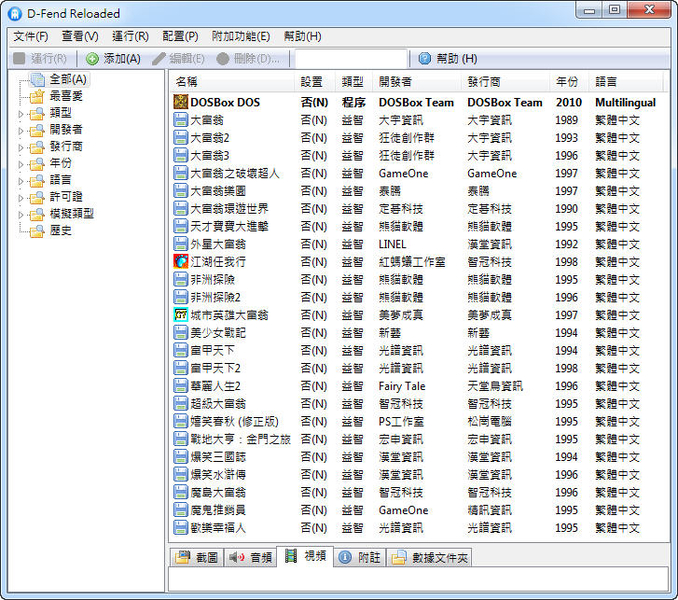Click the floppy icon beside 美少女戰記
Image resolution: width=678 pixels, height=600 pixels.
pyautogui.click(x=180, y=332)
